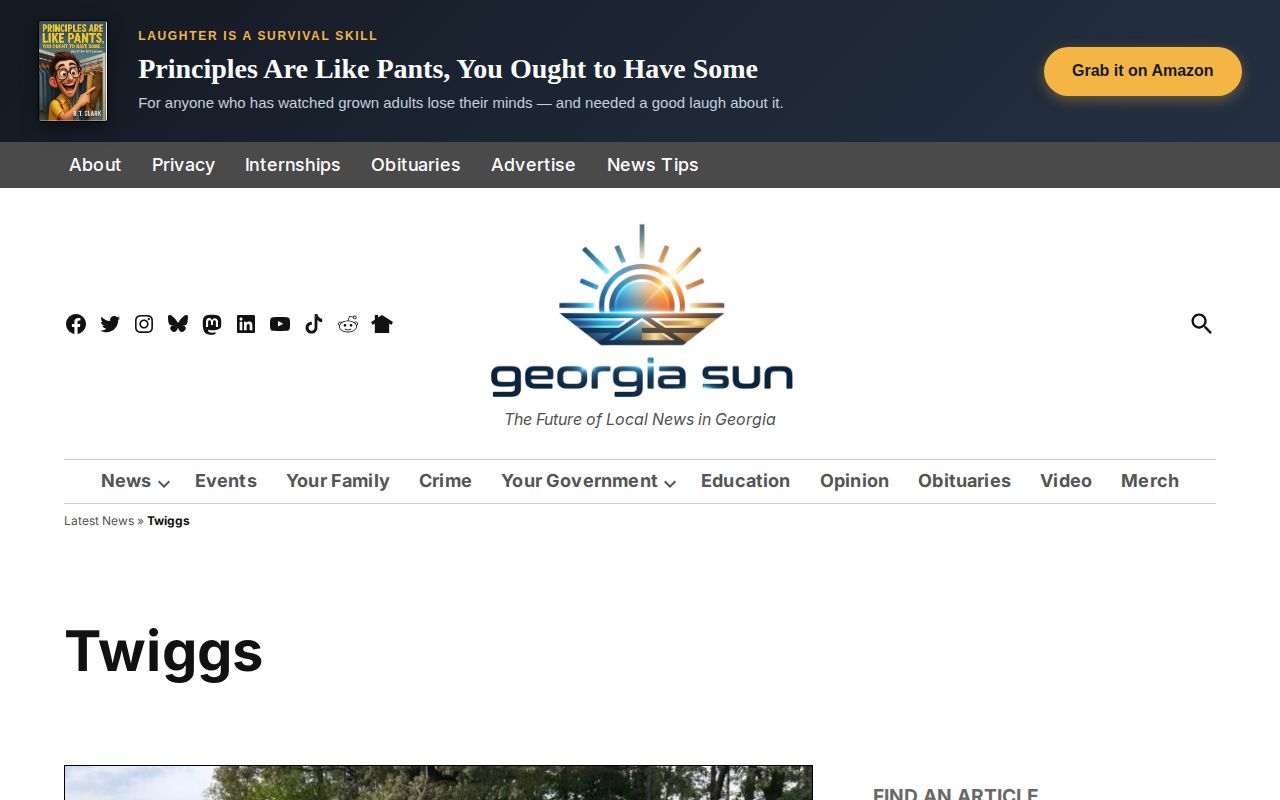Open Your Family section

point(338,481)
